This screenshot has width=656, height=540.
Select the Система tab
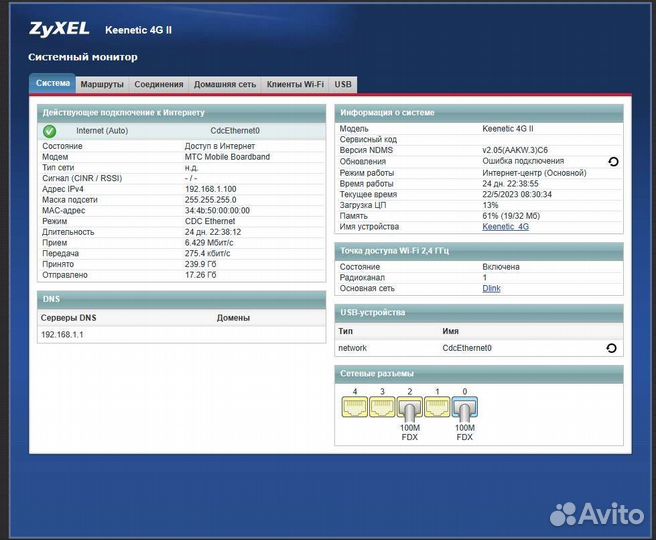pos(53,83)
